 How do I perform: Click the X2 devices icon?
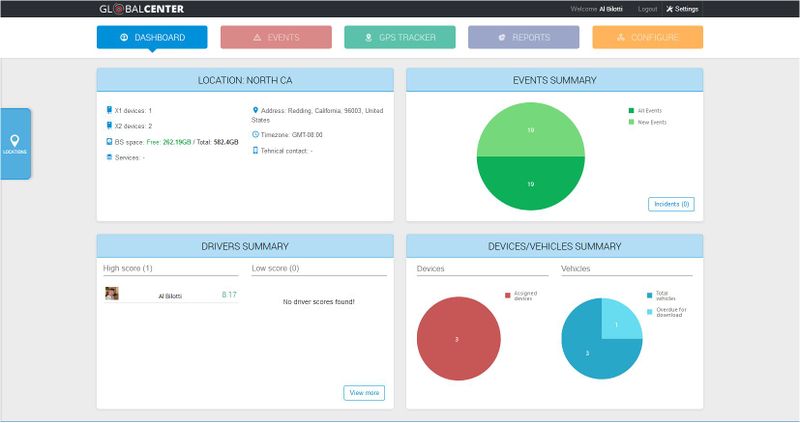pyautogui.click(x=109, y=126)
